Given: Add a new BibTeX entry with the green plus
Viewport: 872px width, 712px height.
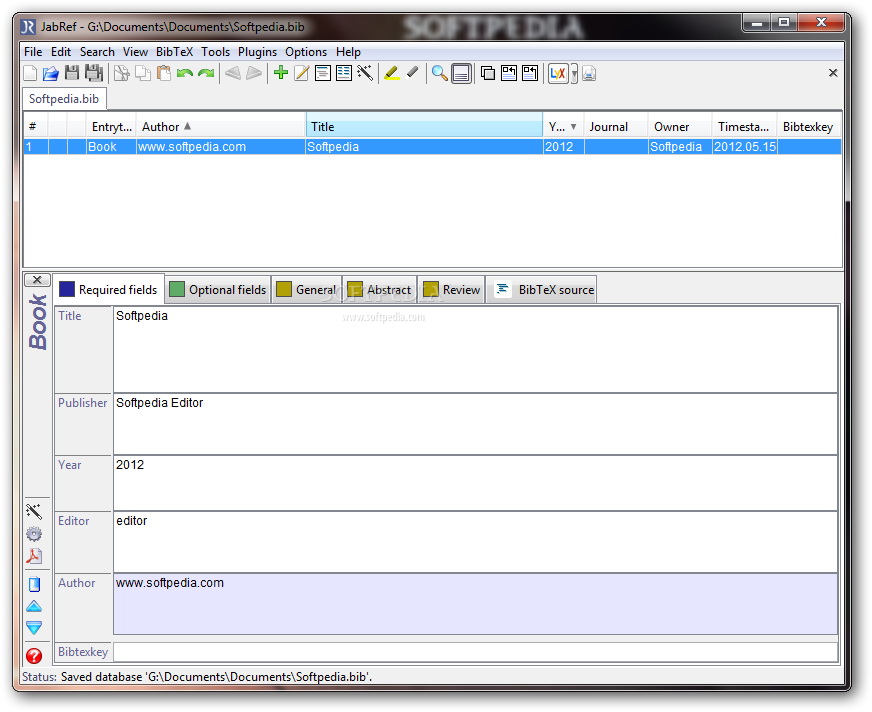Looking at the screenshot, I should tap(281, 72).
